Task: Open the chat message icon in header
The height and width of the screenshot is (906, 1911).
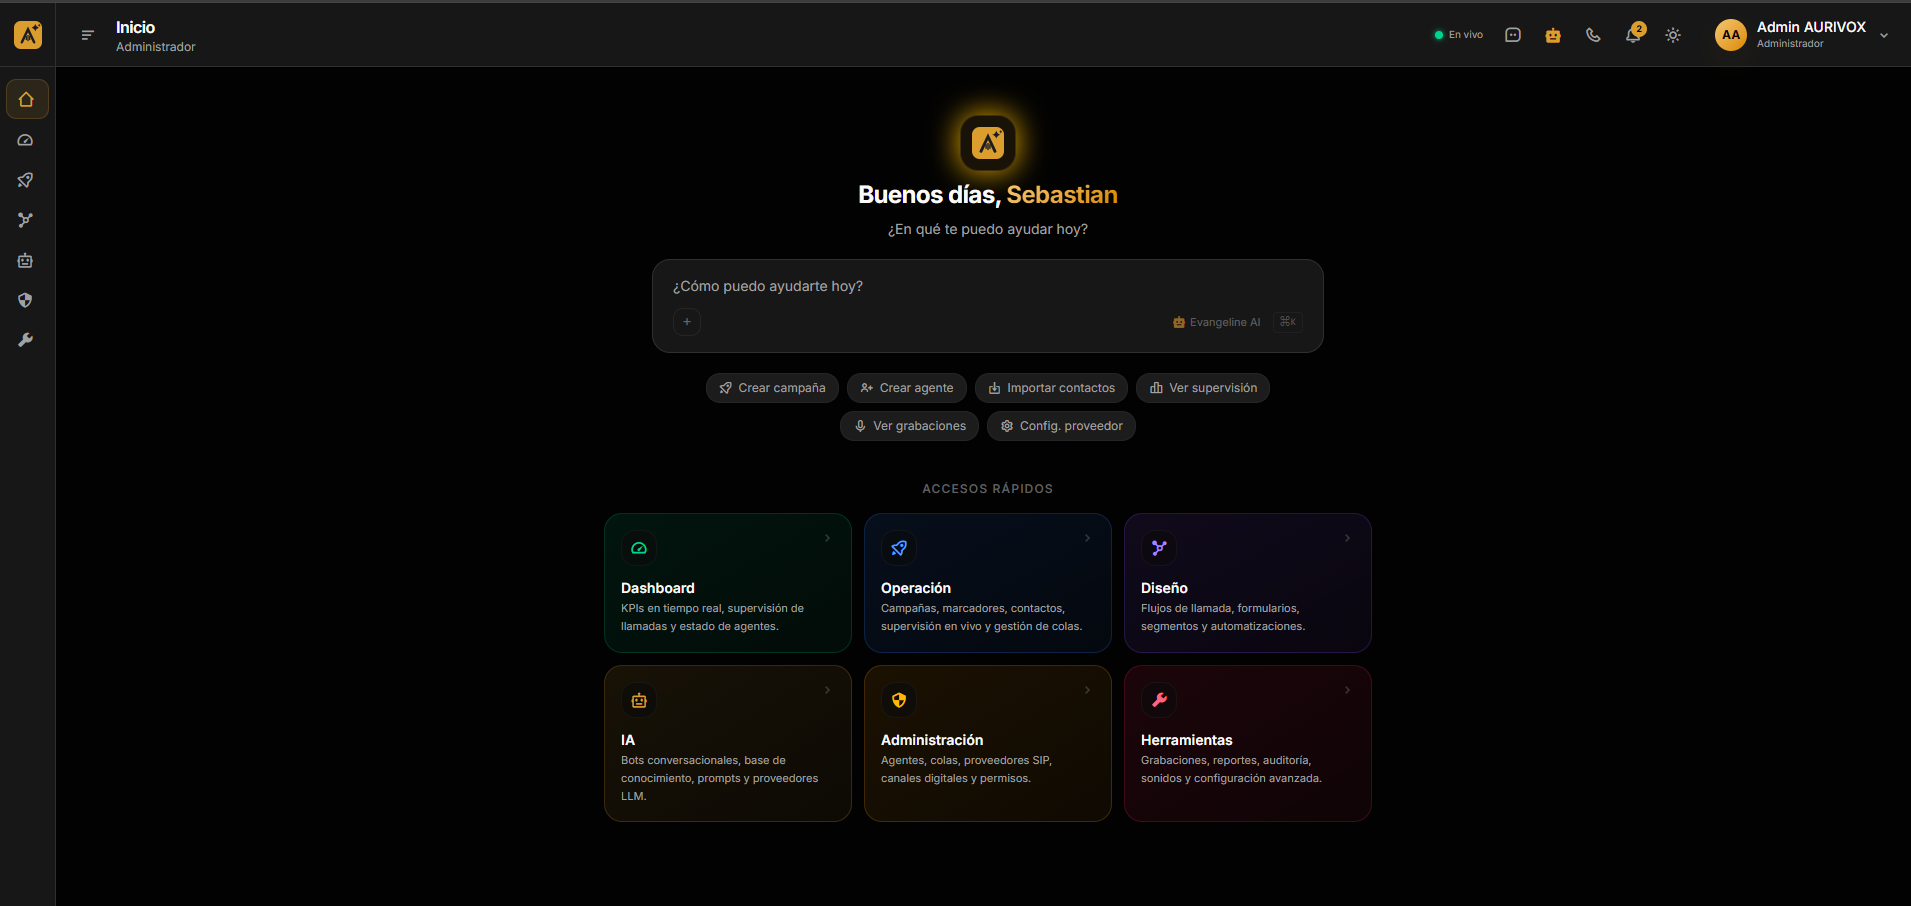Action: (x=1513, y=35)
